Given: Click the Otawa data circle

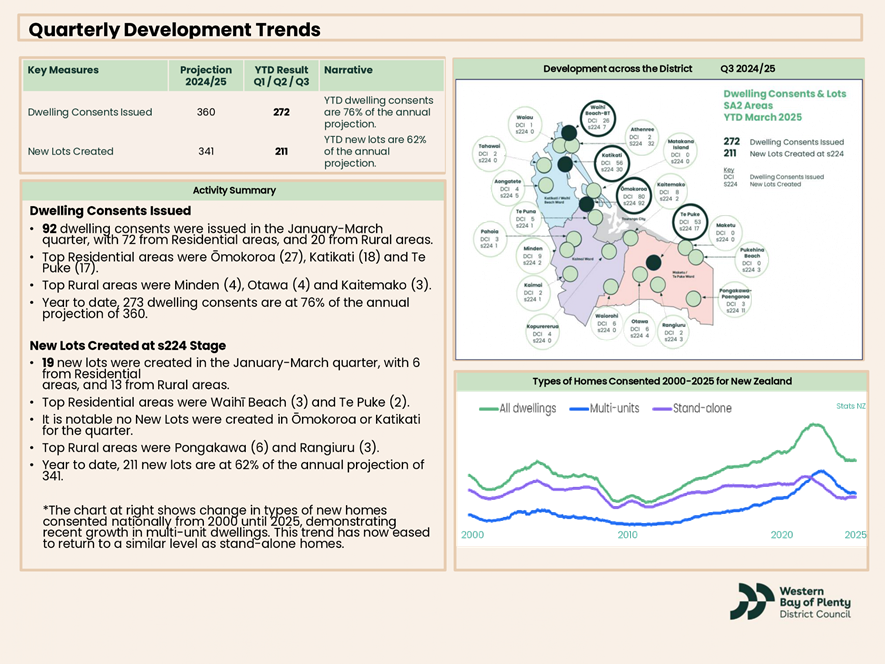Looking at the screenshot, I should pyautogui.click(x=640, y=330).
